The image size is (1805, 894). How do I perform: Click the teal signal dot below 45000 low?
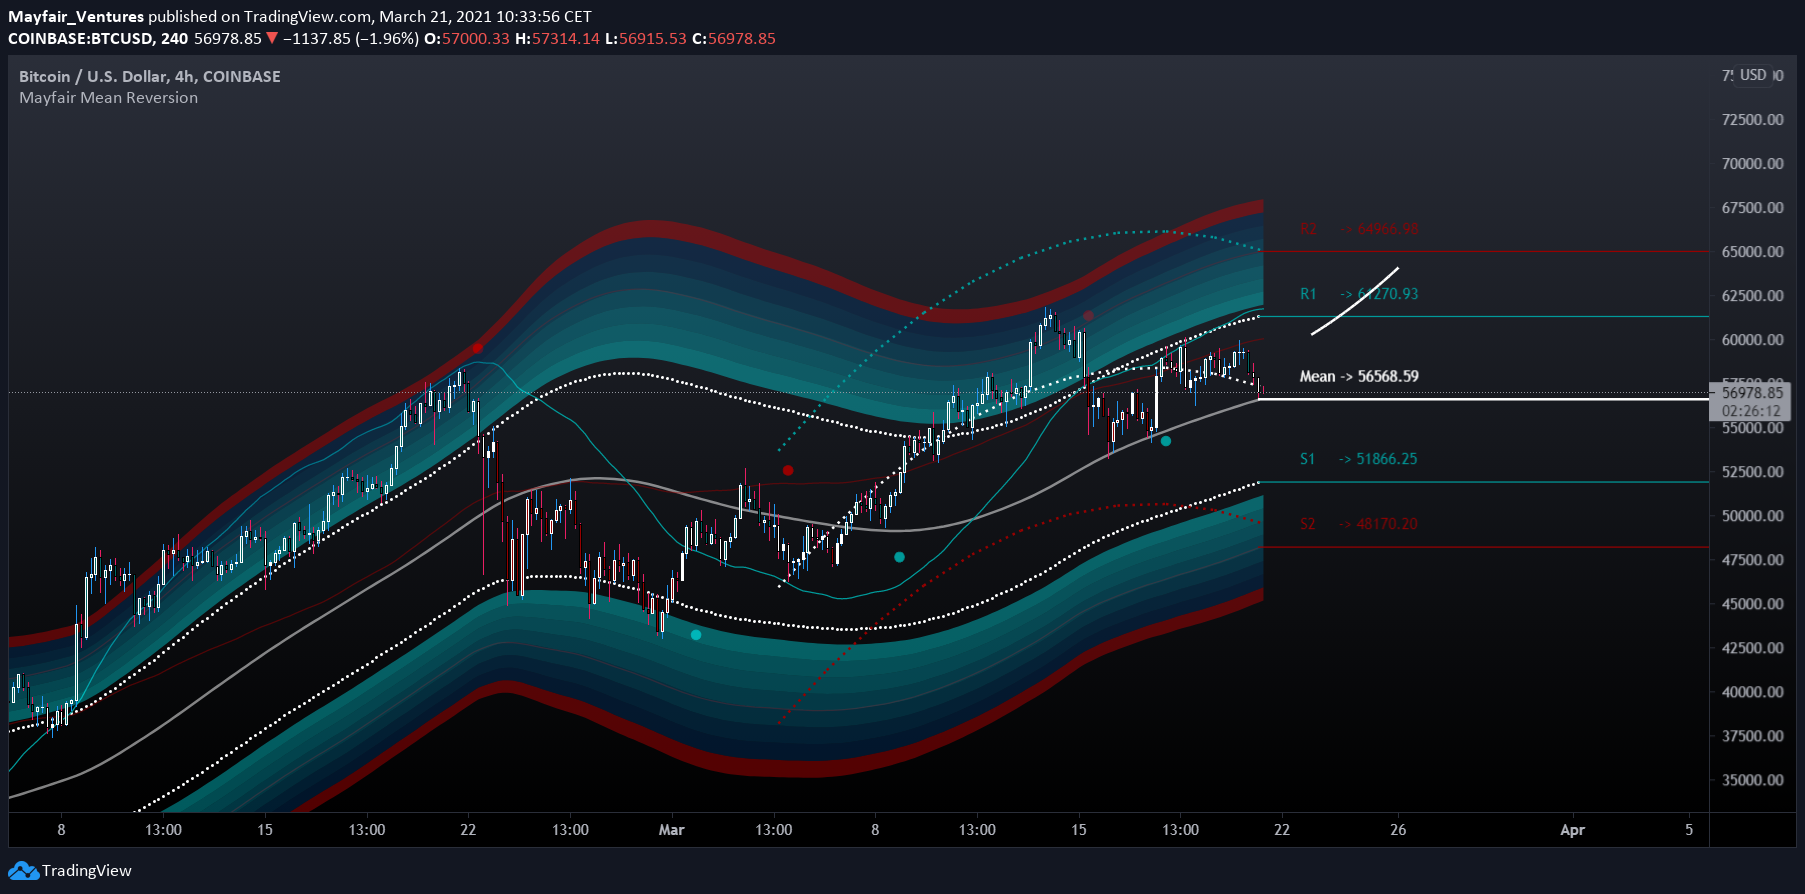(x=696, y=635)
